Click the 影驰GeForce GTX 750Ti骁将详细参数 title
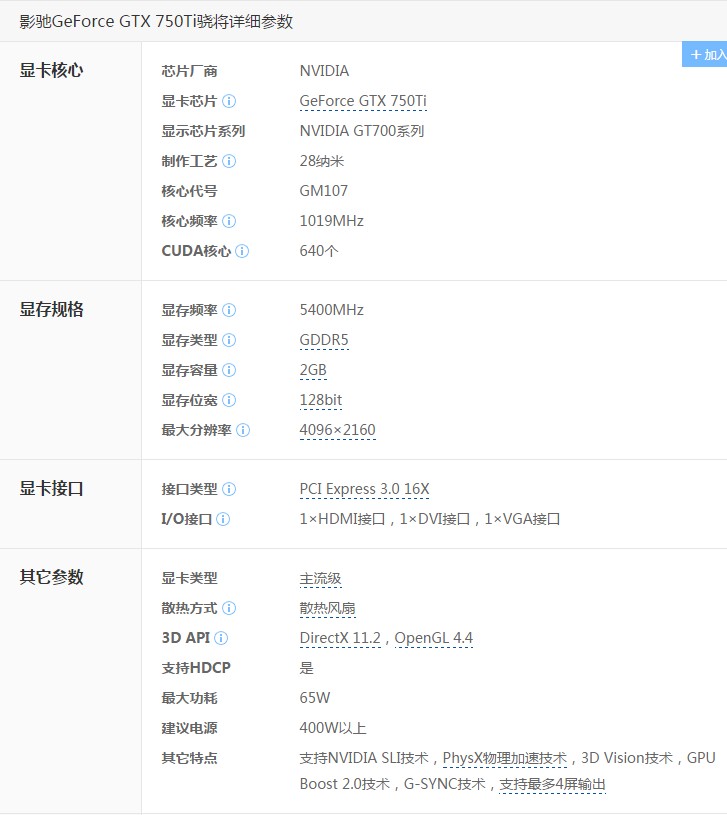The height and width of the screenshot is (815, 727). (156, 21)
